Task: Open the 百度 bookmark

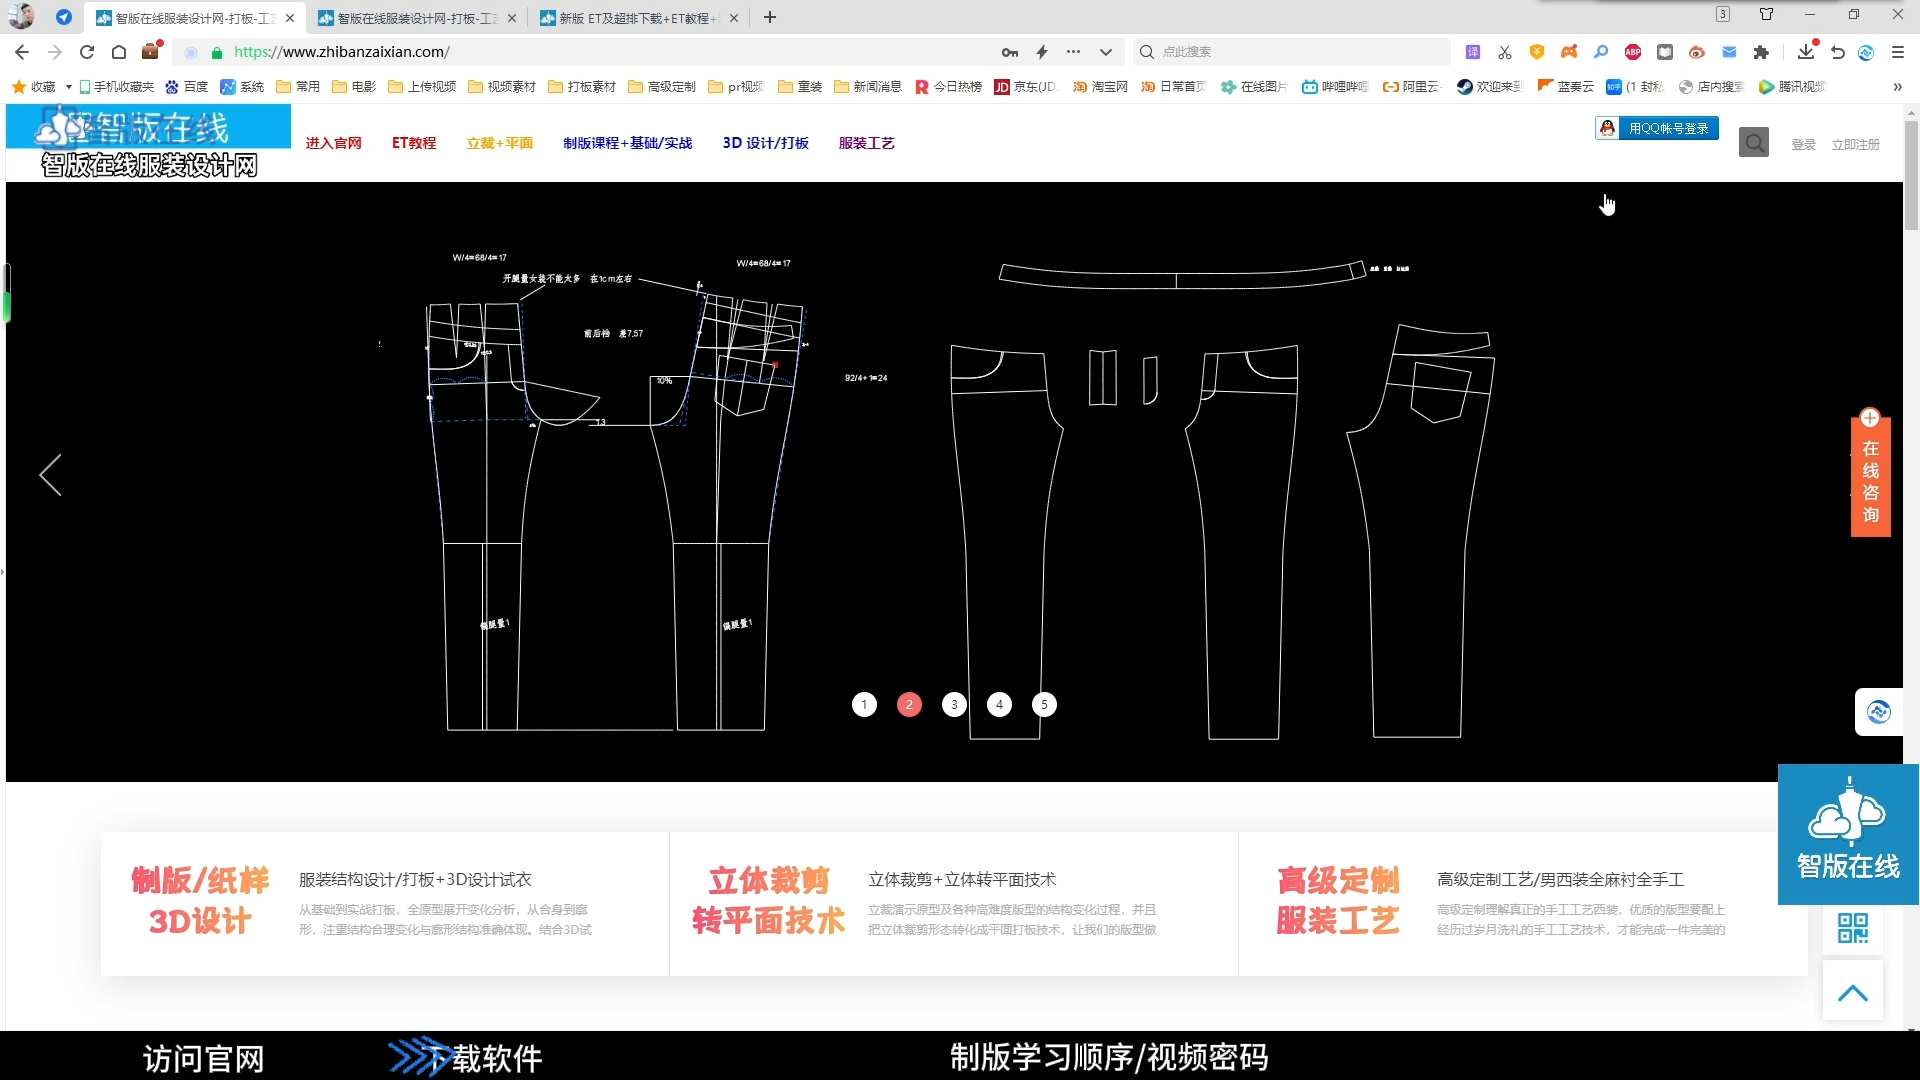Action: (x=187, y=87)
